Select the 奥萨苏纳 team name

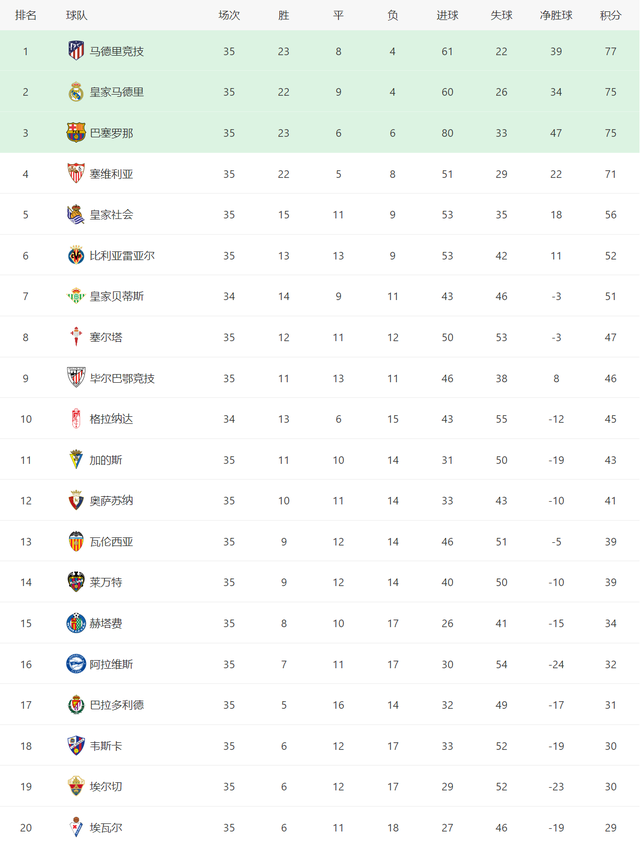pos(111,501)
